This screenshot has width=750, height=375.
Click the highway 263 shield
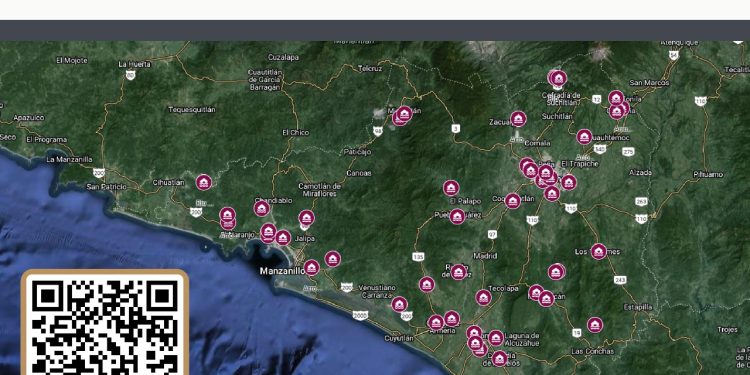[641, 201]
